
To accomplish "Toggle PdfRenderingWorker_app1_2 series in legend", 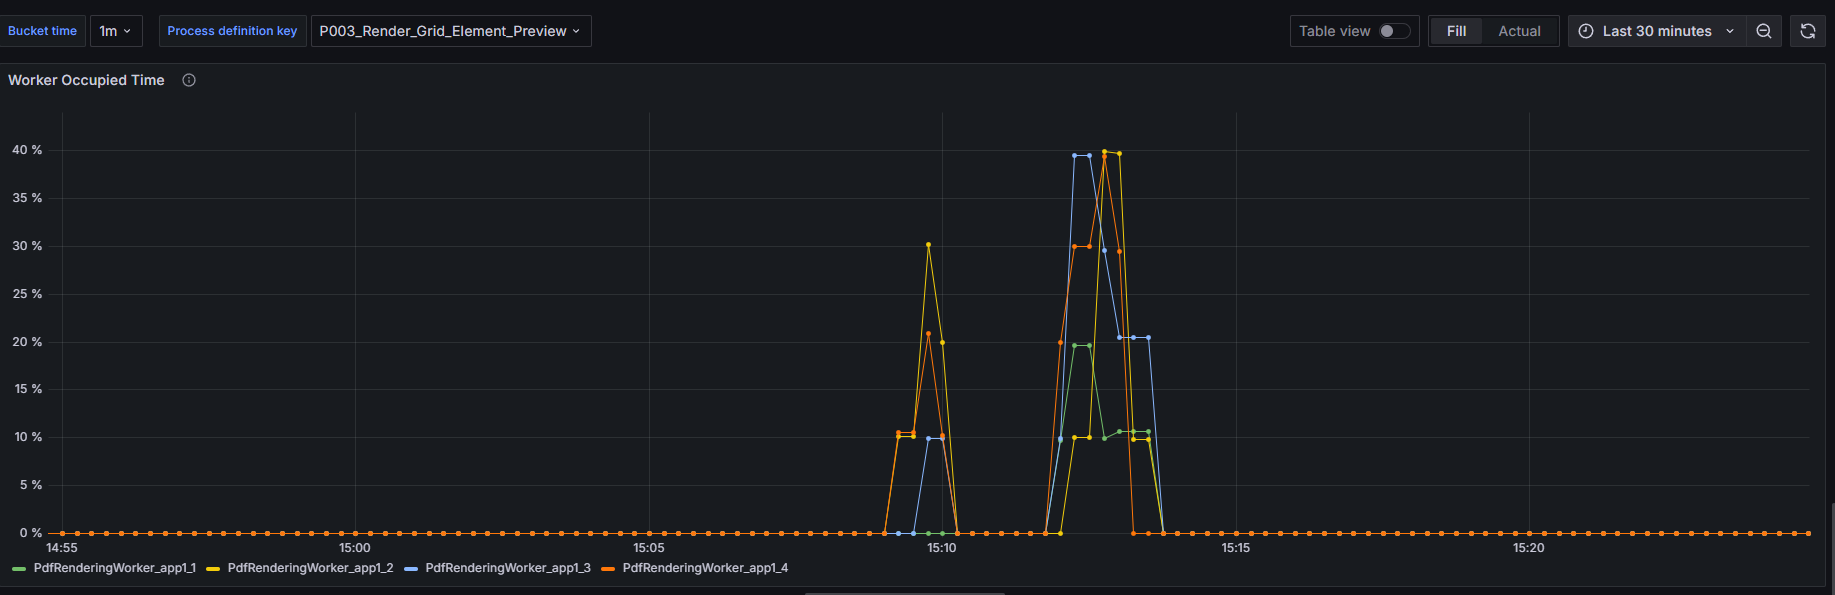I will [310, 568].
